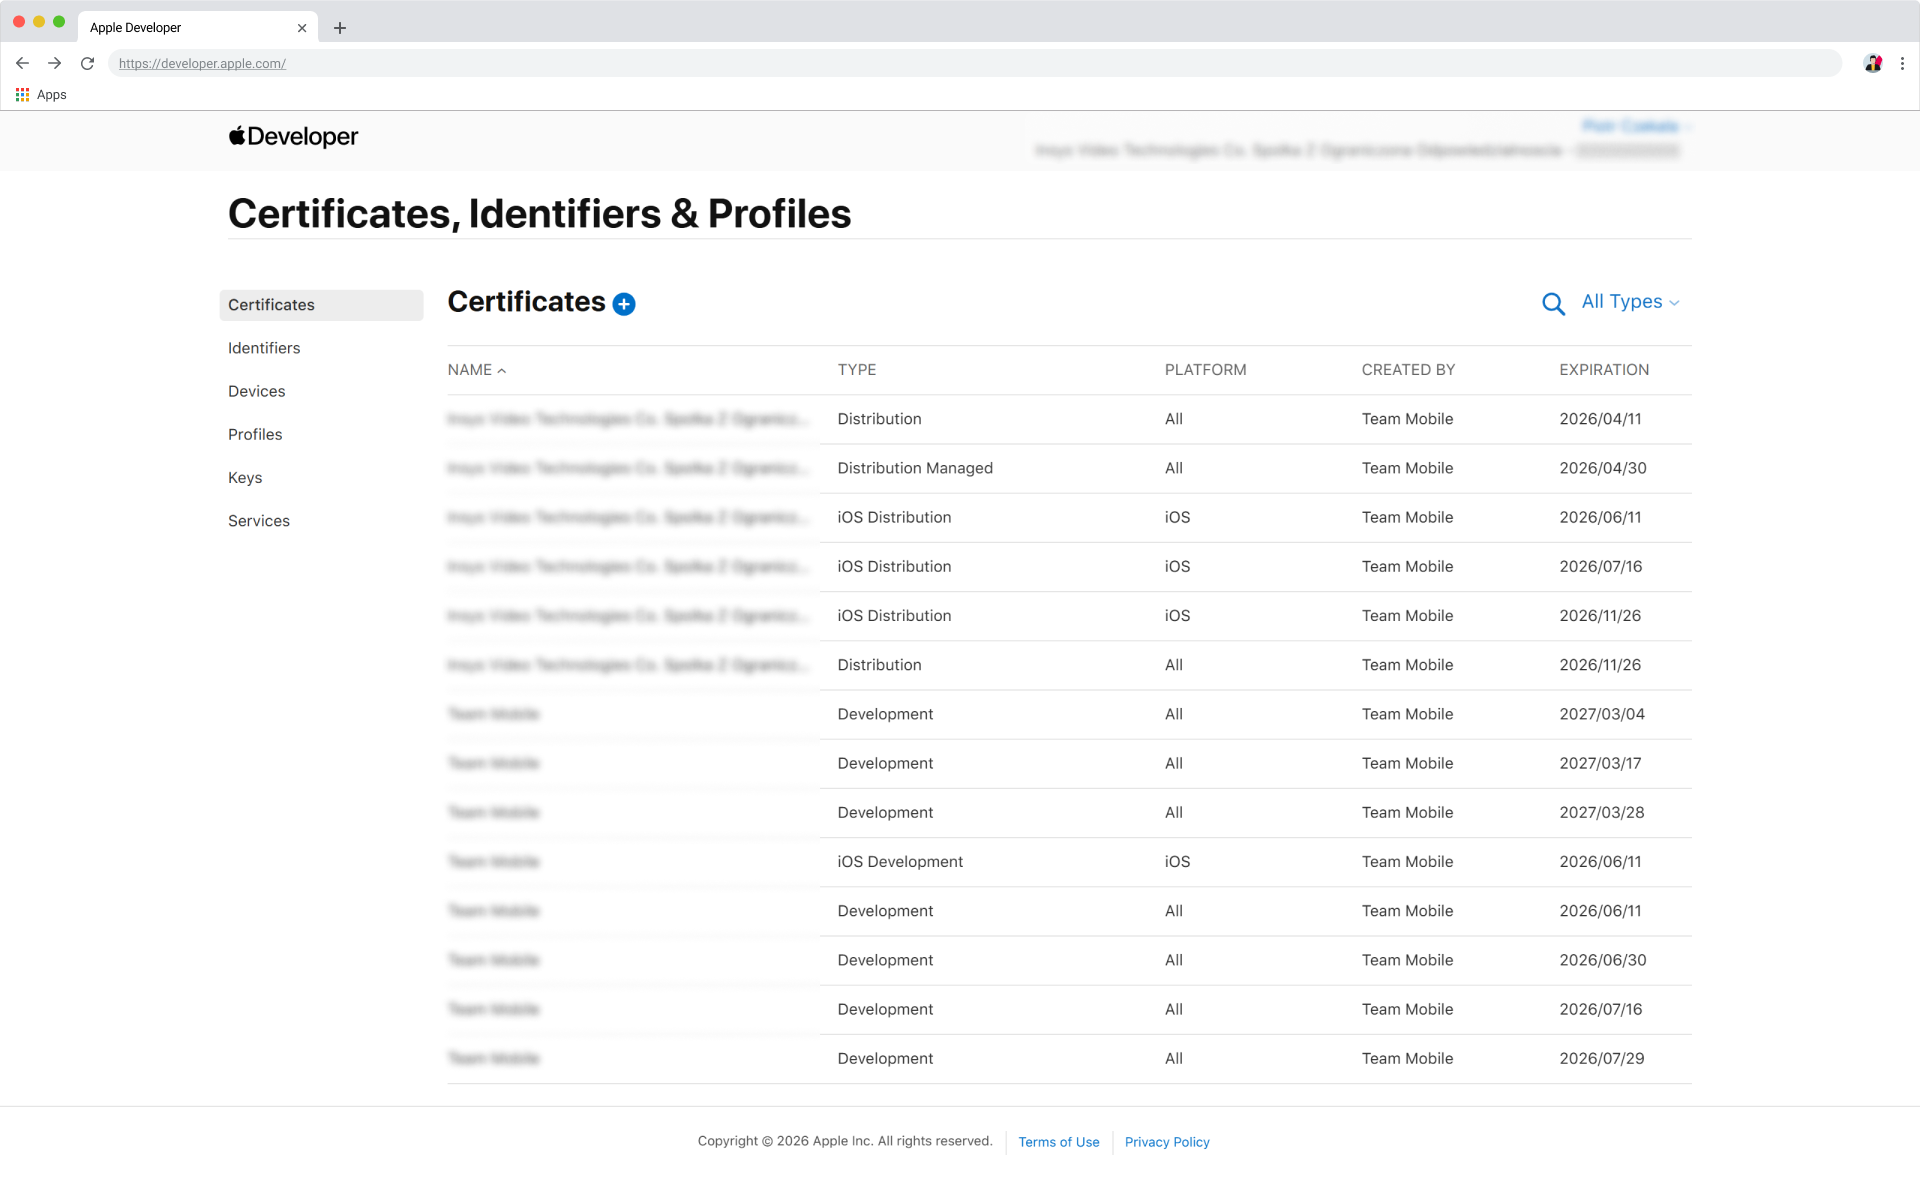
Task: Open the Privacy Policy link
Action: 1167,1142
